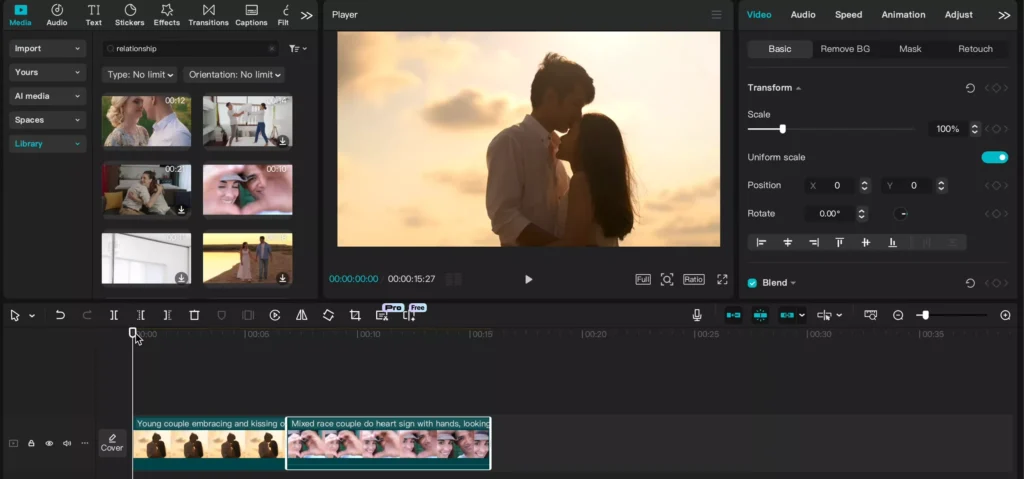This screenshot has height=479, width=1024.
Task: Click the player scan/focus frame icon
Action: (666, 279)
